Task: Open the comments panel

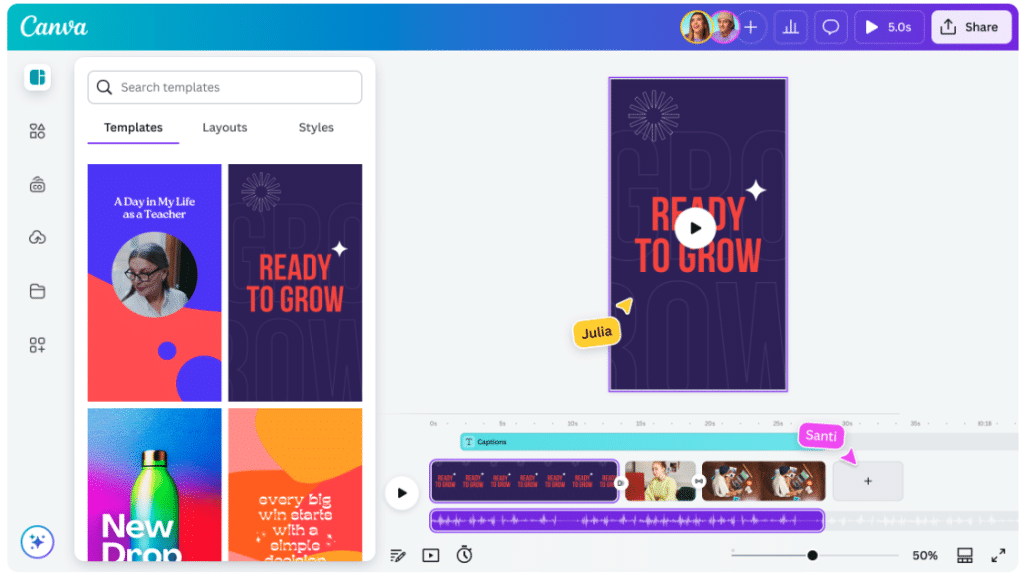Action: (830, 27)
